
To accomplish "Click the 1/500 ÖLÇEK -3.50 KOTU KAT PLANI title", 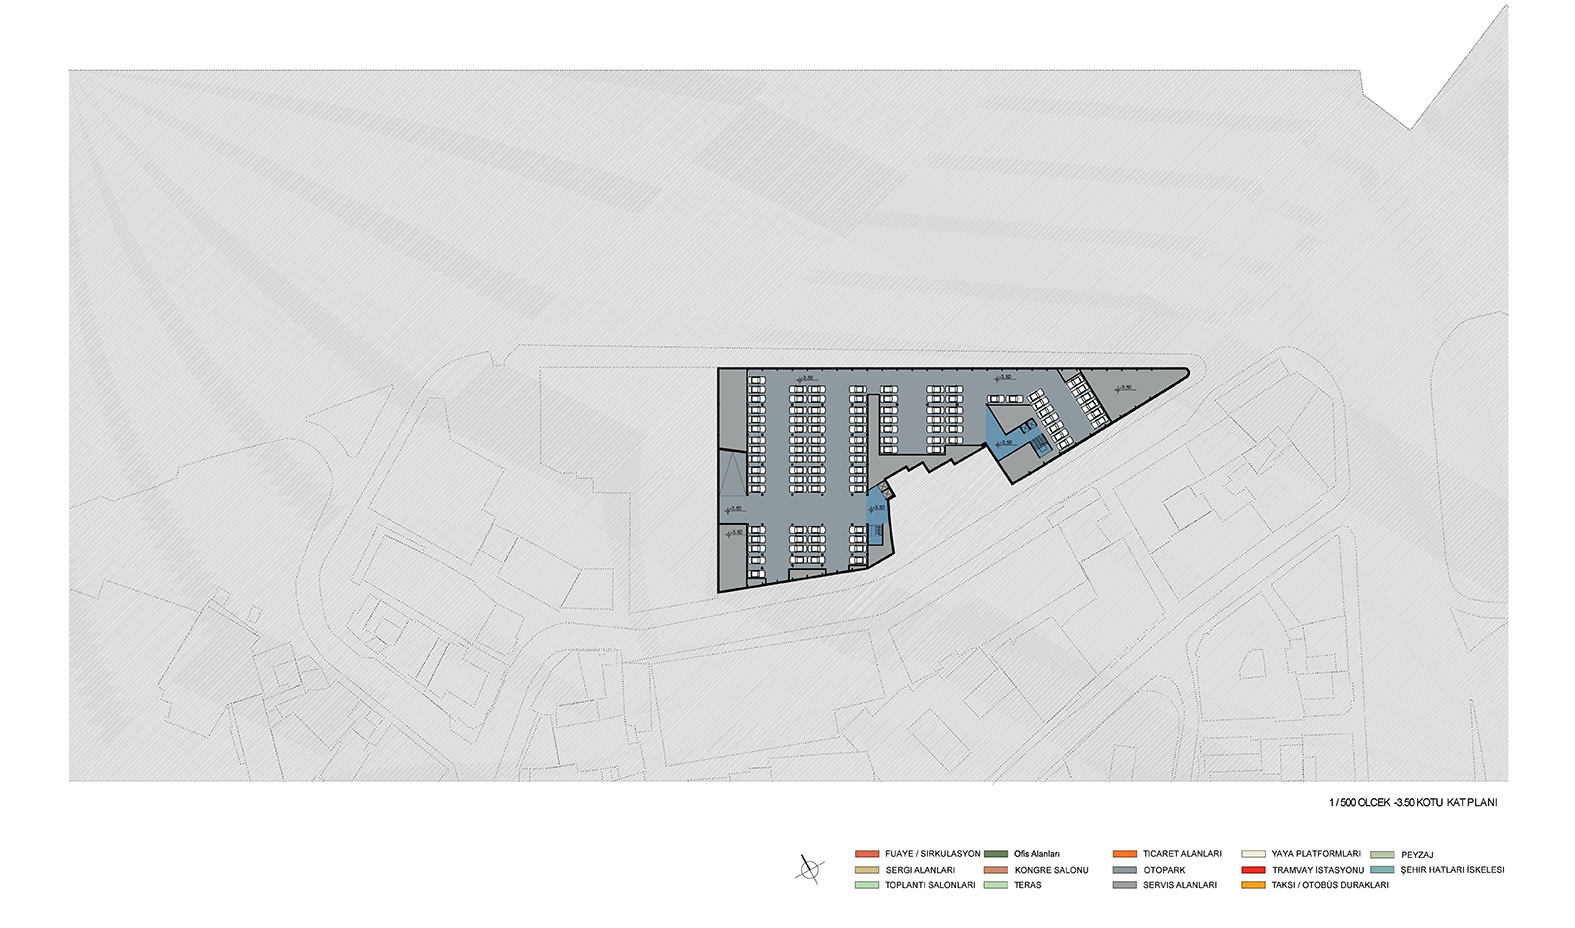I will [x=1412, y=803].
